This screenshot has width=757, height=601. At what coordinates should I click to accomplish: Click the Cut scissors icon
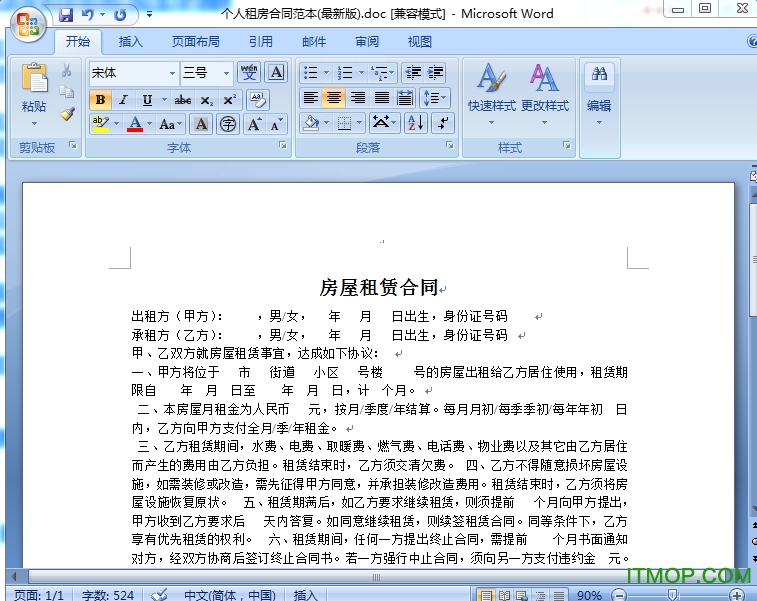point(67,71)
